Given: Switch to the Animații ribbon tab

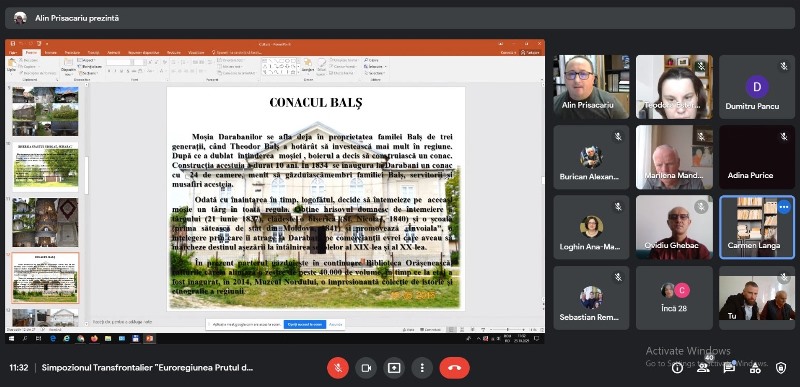Looking at the screenshot, I should [x=113, y=53].
